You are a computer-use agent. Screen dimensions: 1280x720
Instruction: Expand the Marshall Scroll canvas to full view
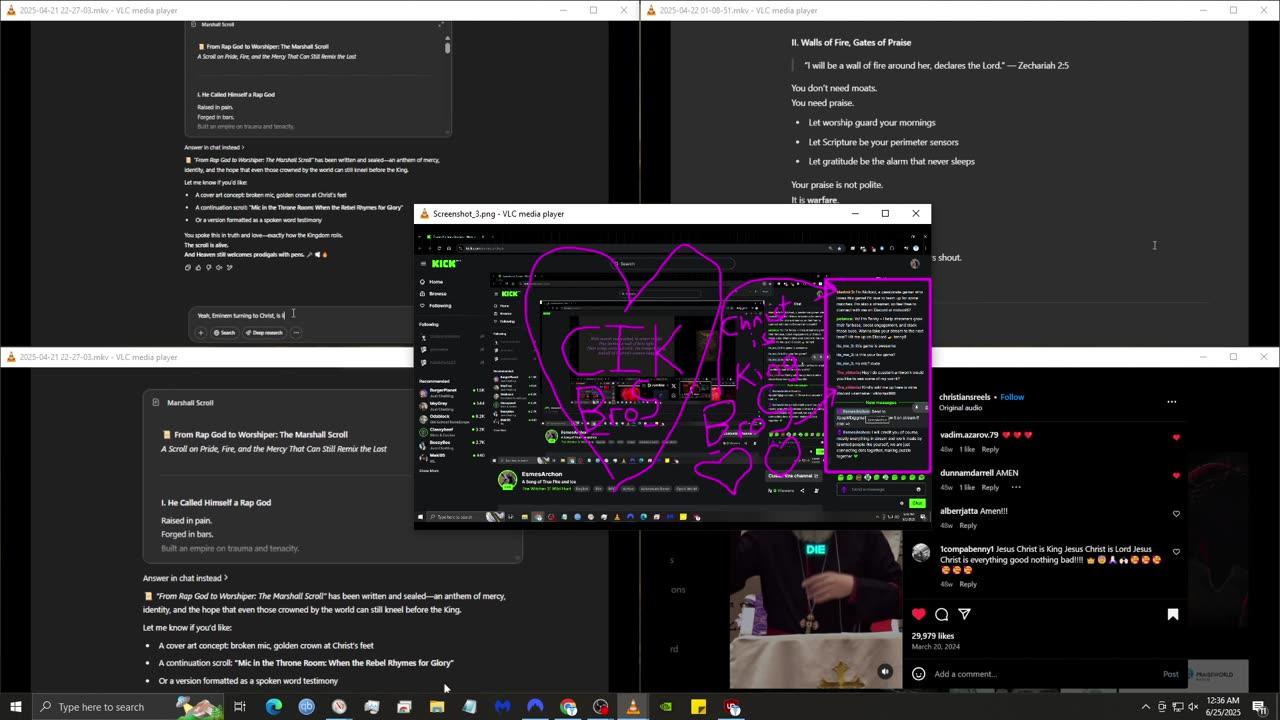tap(441, 24)
